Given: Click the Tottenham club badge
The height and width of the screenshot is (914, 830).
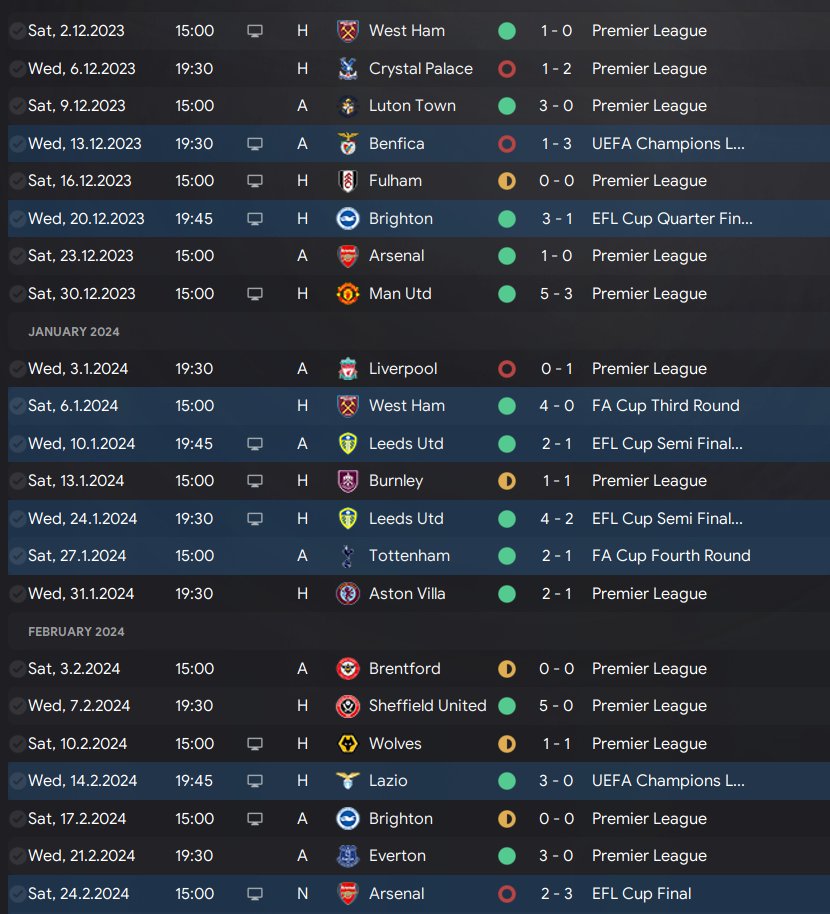Looking at the screenshot, I should click(348, 556).
